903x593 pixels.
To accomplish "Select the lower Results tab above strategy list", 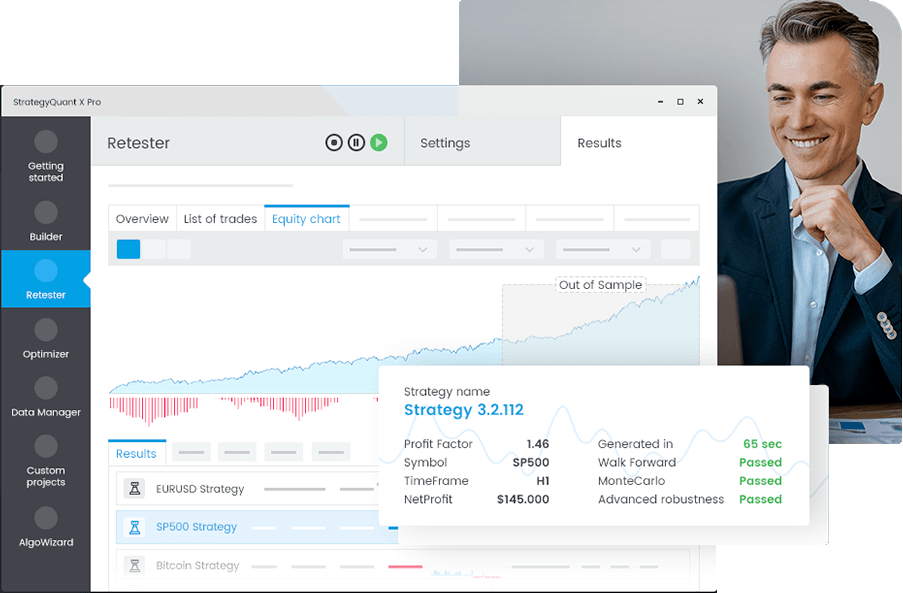I will point(136,453).
